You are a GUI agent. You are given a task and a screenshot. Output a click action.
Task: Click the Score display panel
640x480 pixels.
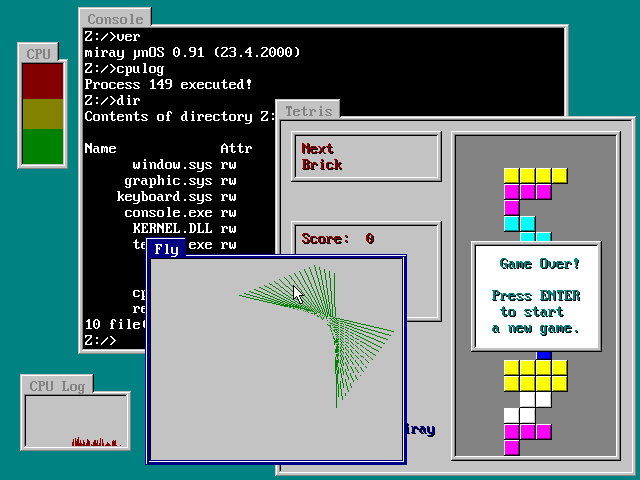click(x=365, y=239)
